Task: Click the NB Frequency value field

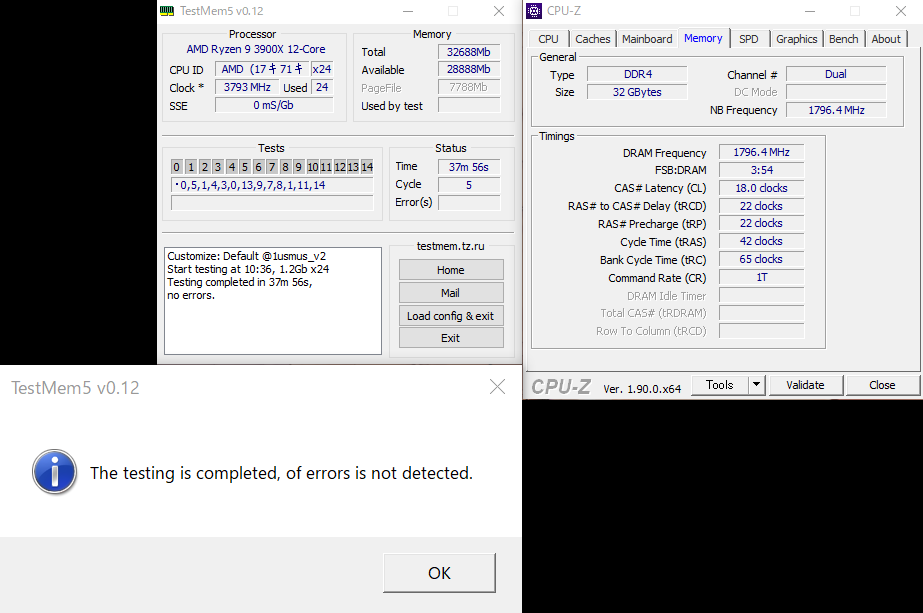Action: coord(836,110)
